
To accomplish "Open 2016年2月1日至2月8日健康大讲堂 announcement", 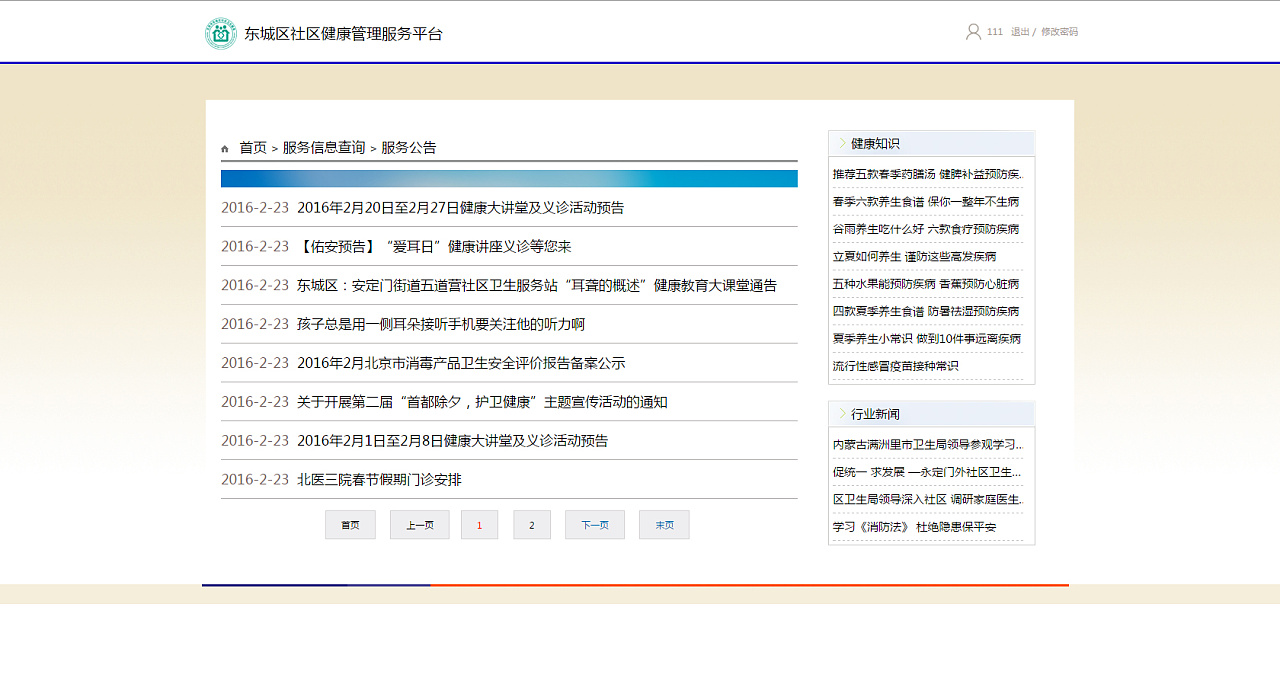I will click(452, 441).
